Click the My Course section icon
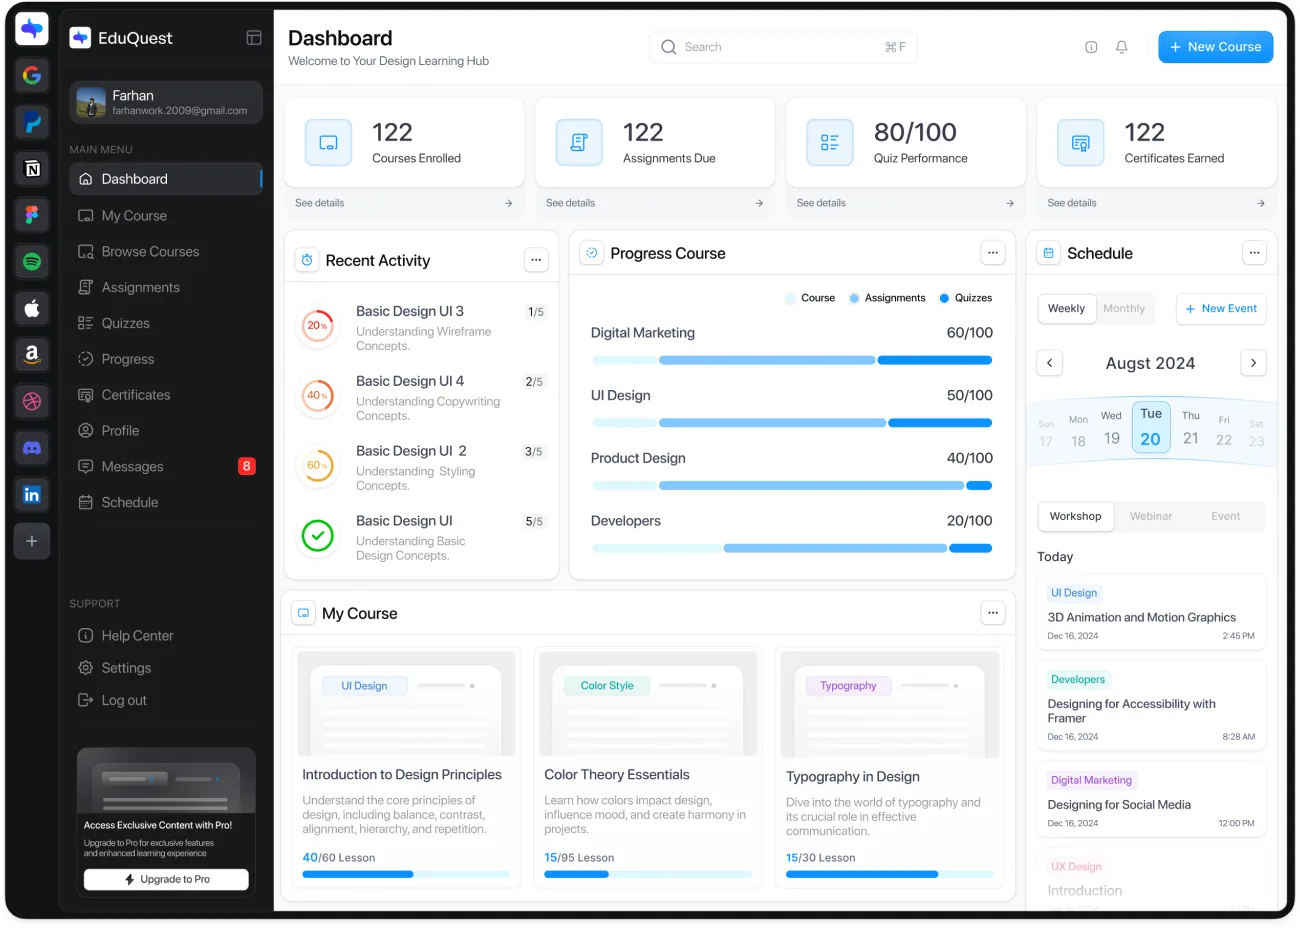1300x928 pixels. [303, 613]
